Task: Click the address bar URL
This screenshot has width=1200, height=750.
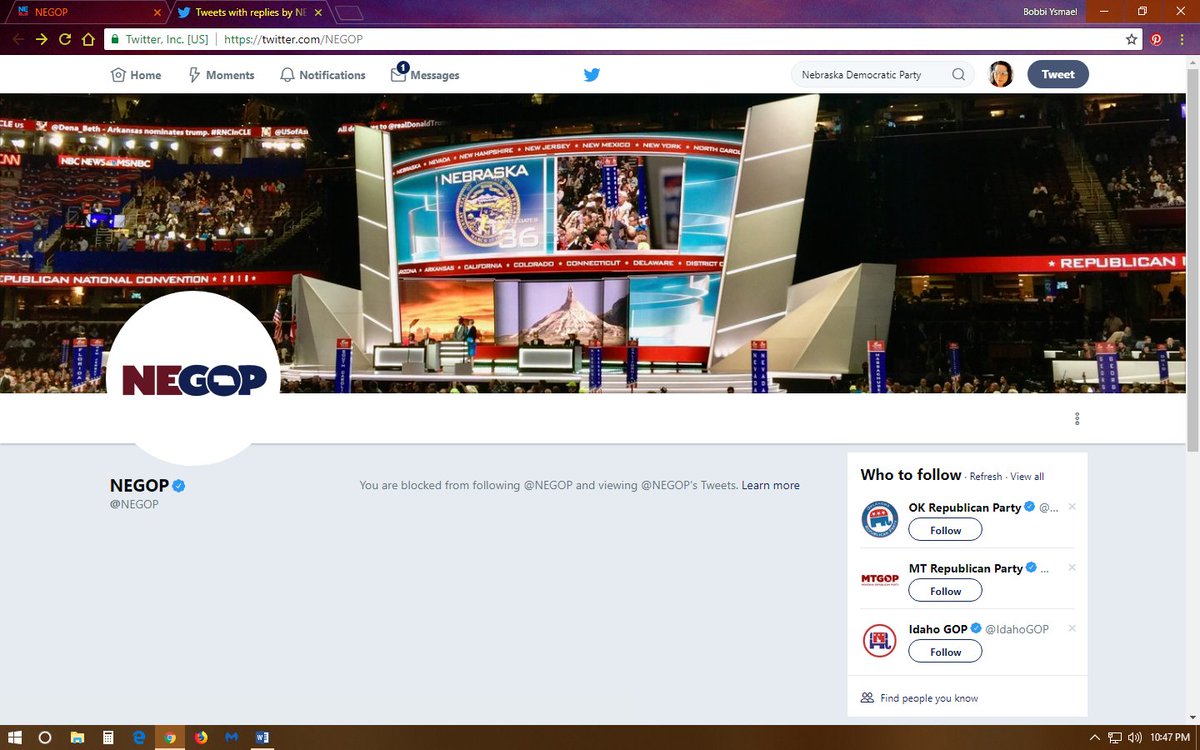Action: [x=293, y=39]
